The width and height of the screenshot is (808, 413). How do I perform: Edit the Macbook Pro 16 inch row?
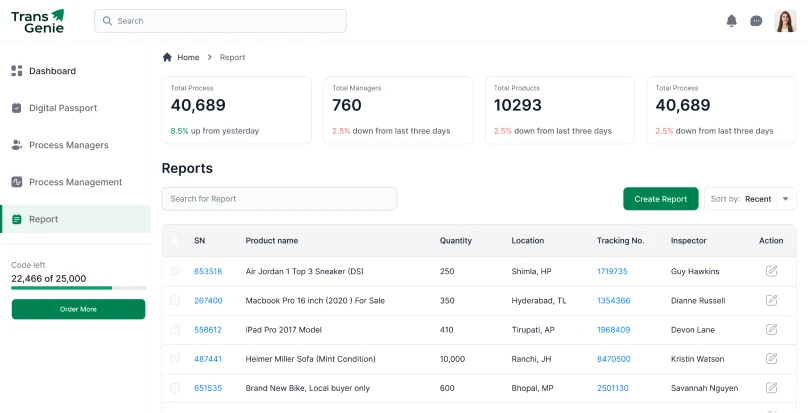[771, 300]
